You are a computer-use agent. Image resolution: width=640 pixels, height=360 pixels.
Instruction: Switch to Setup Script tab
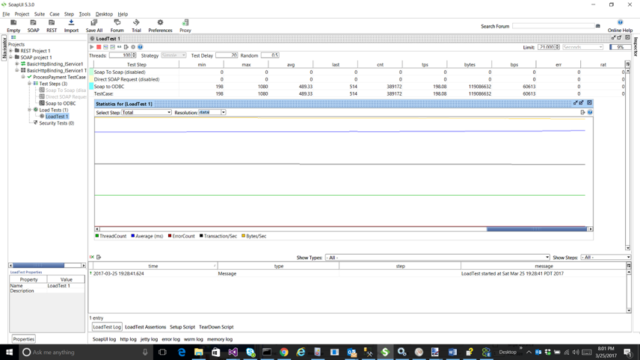click(182, 327)
